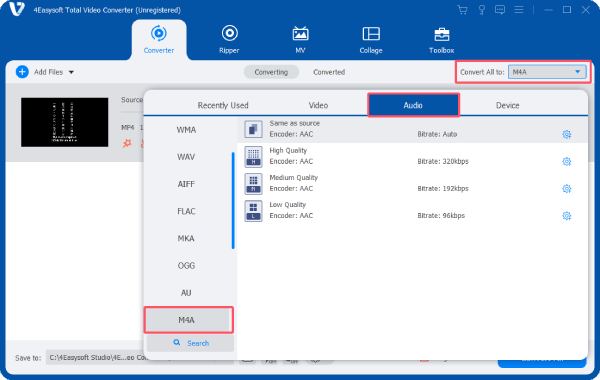The height and width of the screenshot is (380, 600).
Task: Open the Collage tab
Action: point(371,39)
